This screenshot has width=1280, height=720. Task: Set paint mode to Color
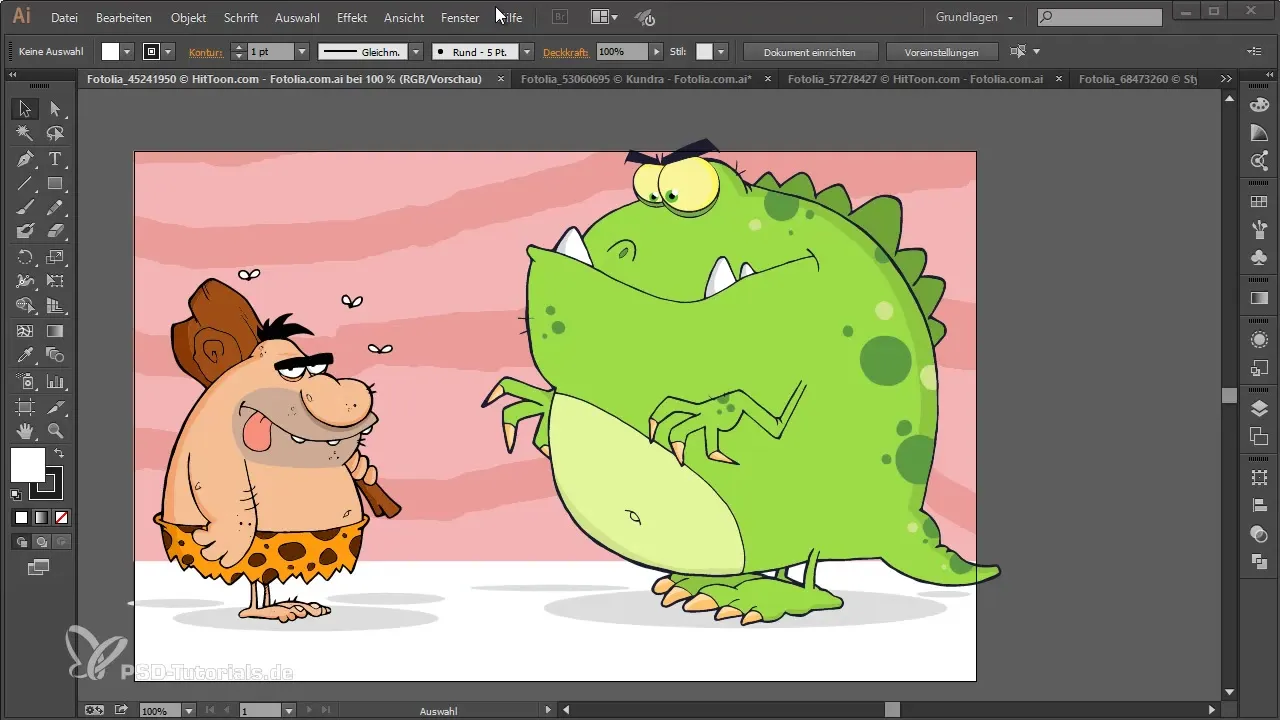pos(21,517)
